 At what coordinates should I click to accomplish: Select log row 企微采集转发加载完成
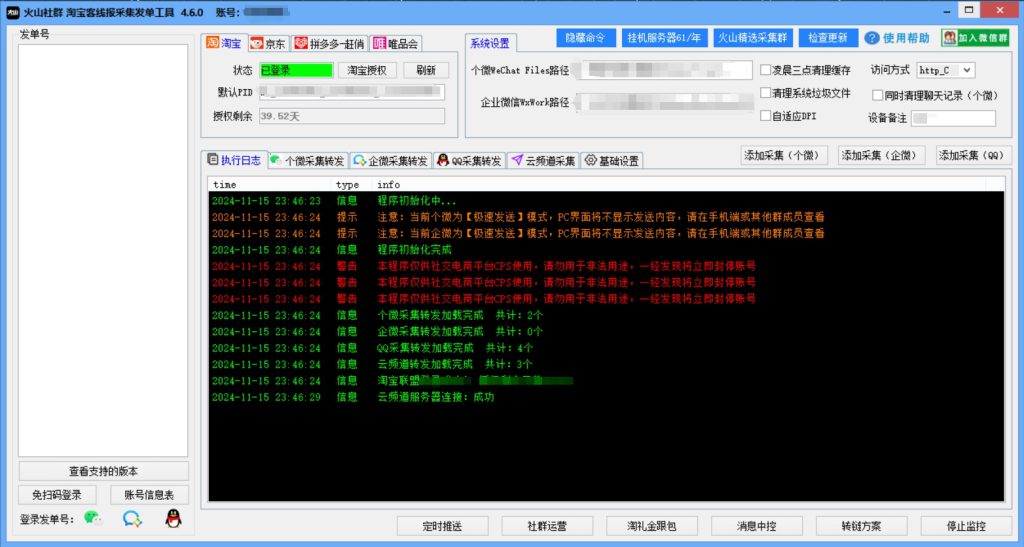606,331
